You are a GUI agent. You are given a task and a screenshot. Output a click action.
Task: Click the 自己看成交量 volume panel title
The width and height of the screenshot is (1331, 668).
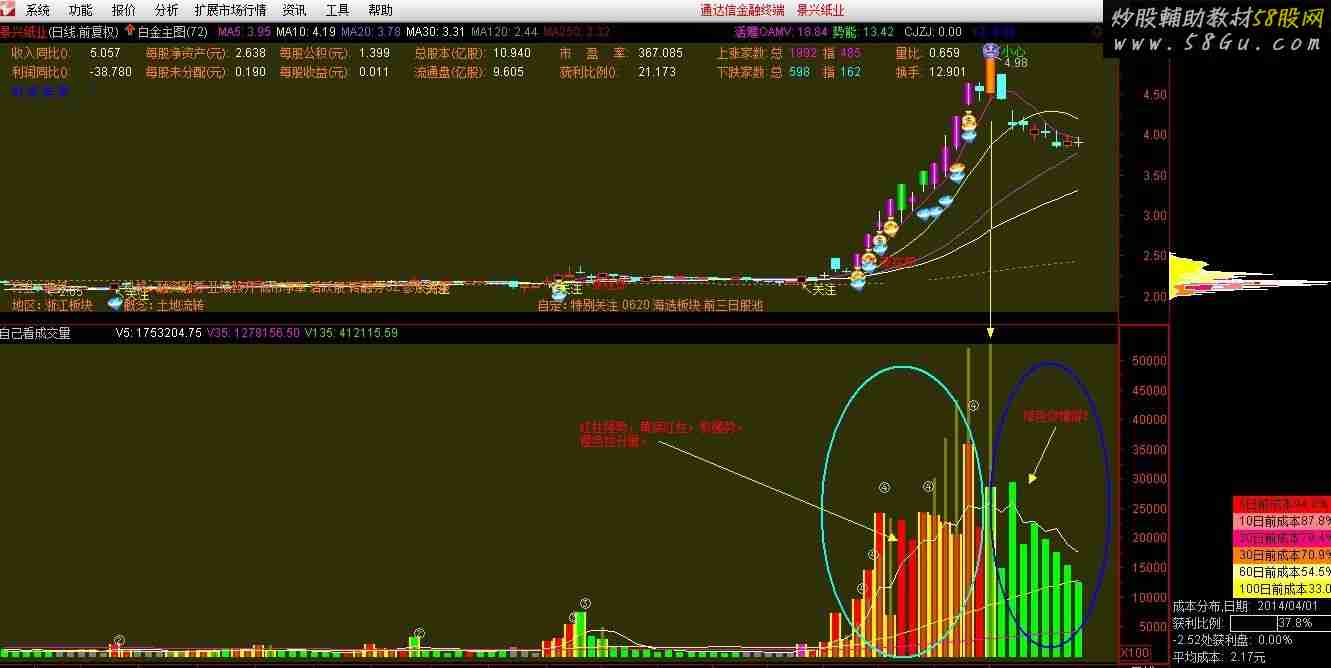click(36, 333)
